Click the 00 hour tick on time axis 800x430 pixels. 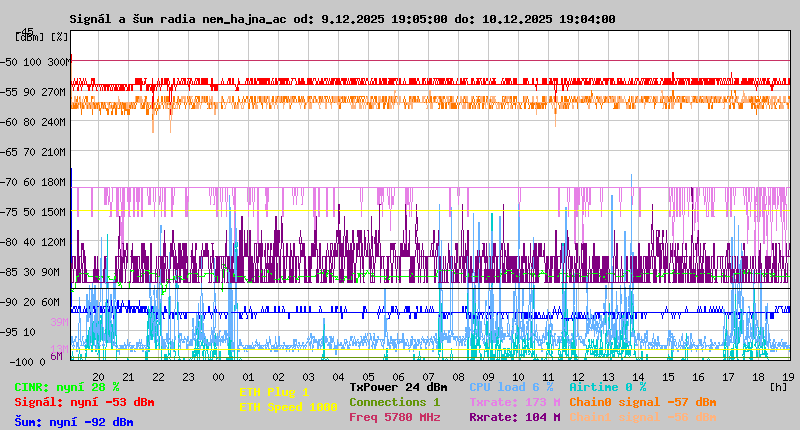218,376
